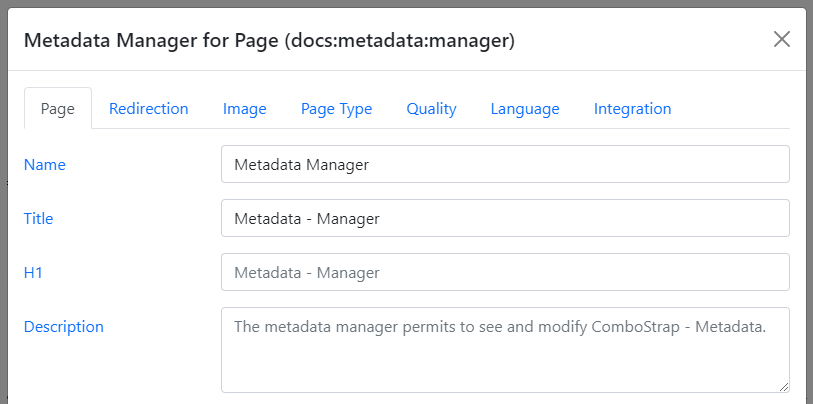Open the Quality tab

(x=431, y=109)
